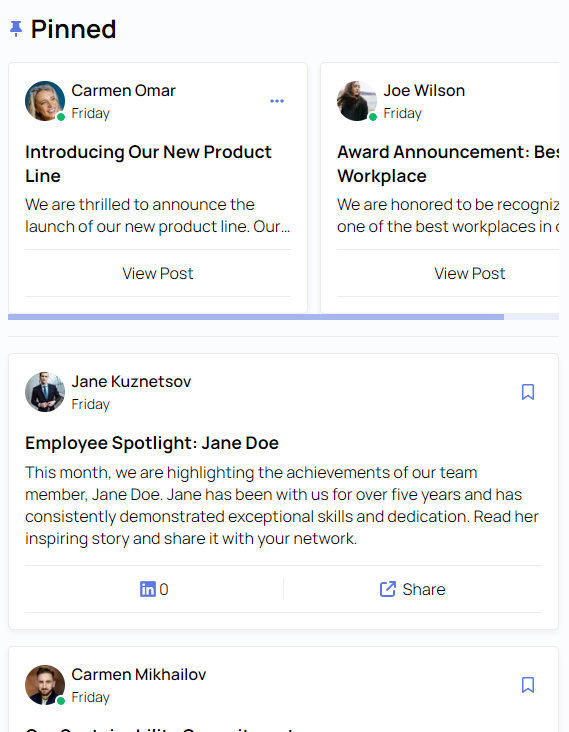
Task: Click Carmen Mikhailov's avatar photo
Action: click(x=45, y=685)
